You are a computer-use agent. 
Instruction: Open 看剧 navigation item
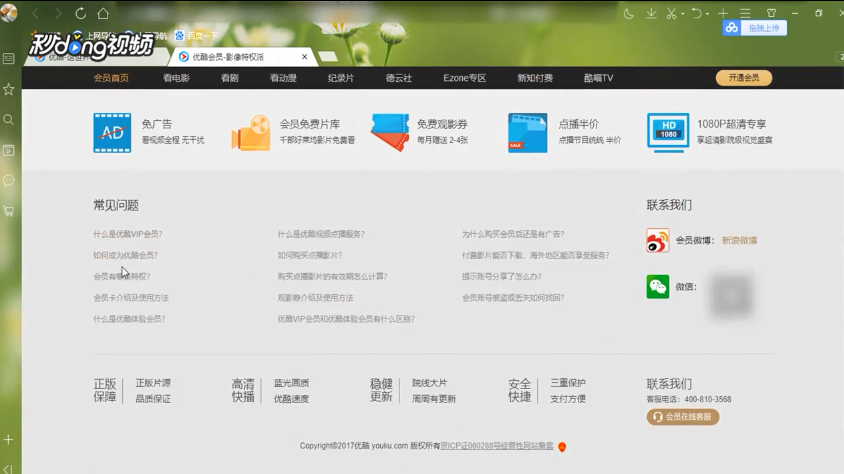(x=229, y=78)
